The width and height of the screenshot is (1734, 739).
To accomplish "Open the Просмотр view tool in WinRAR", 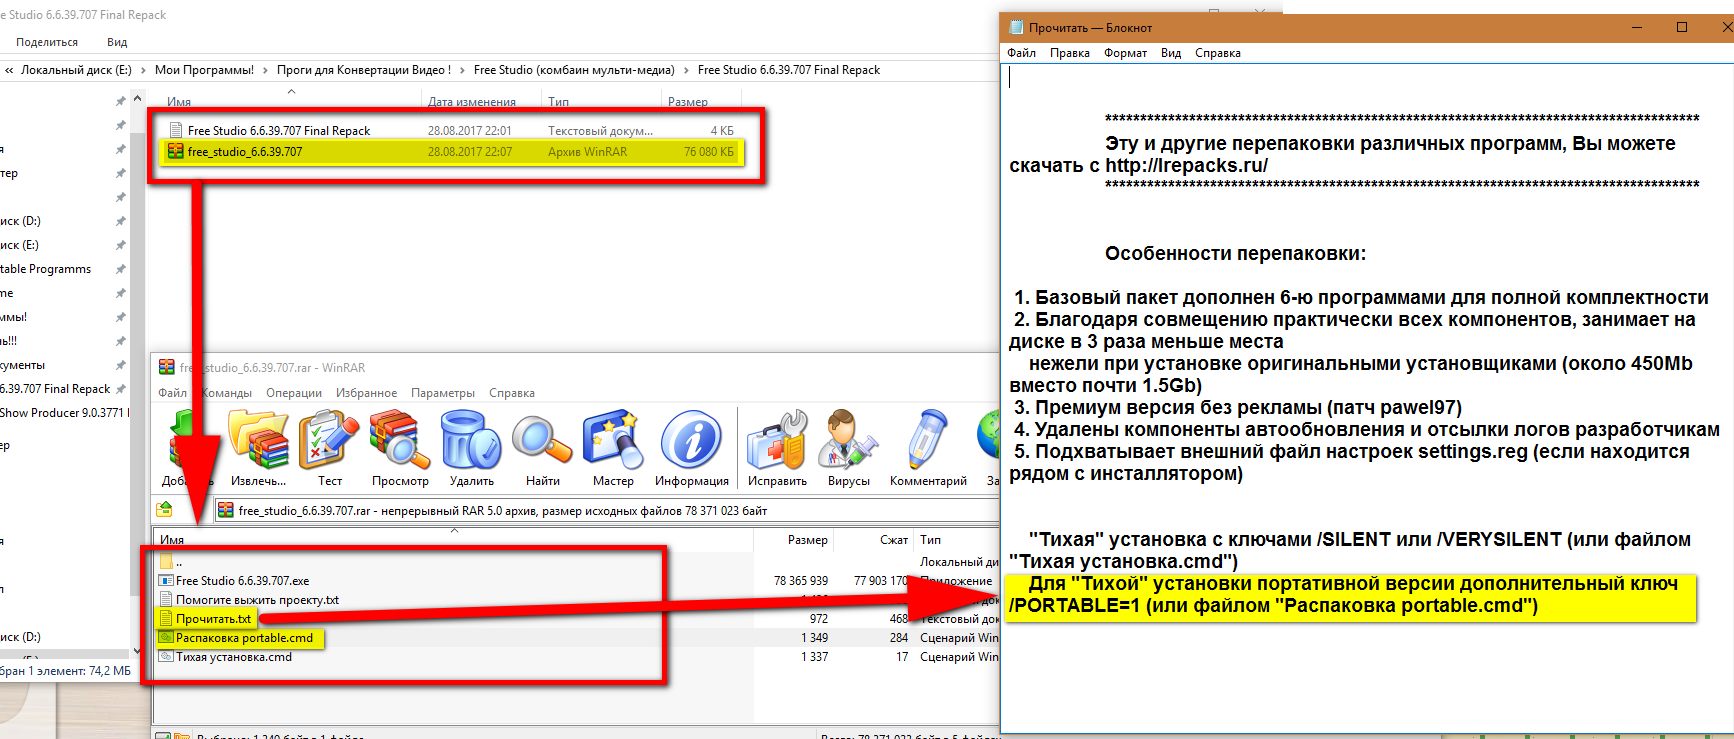I will (400, 447).
